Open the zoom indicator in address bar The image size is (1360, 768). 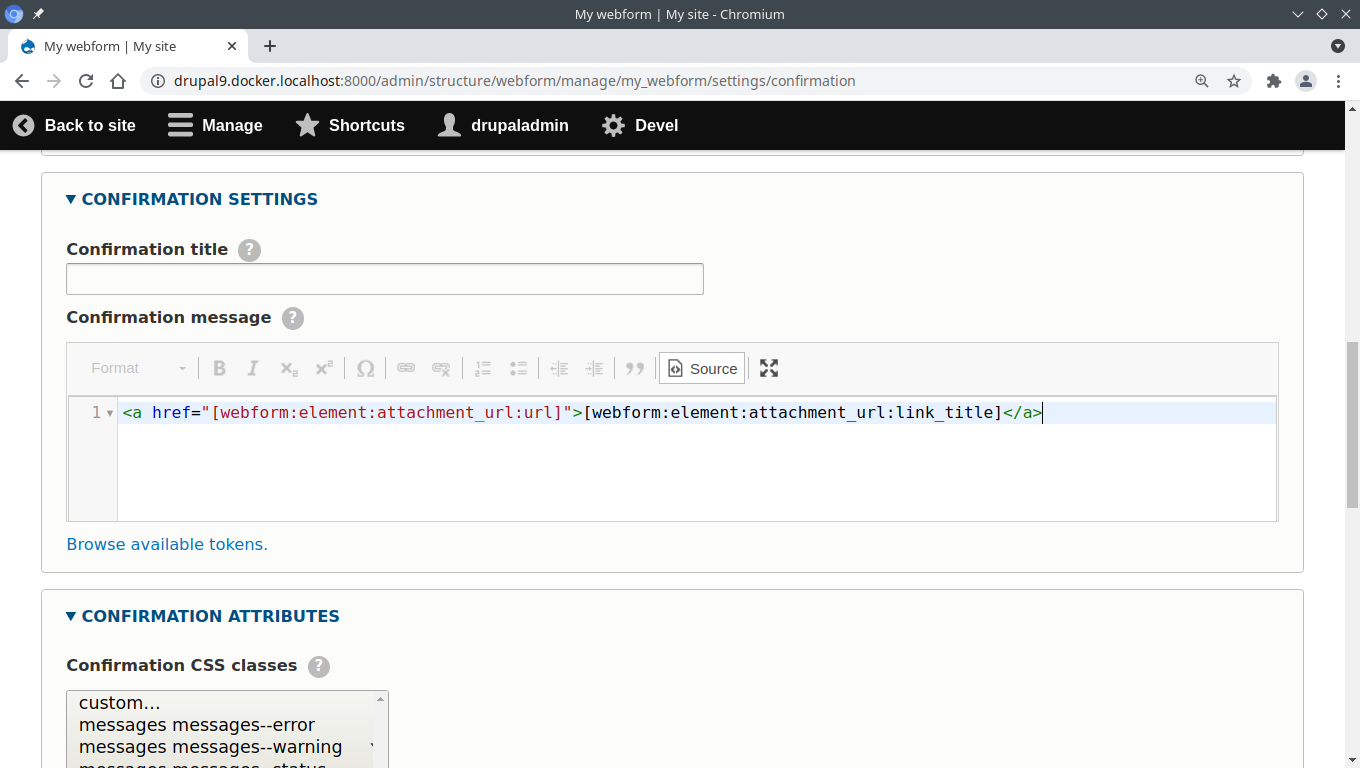[x=1202, y=81]
